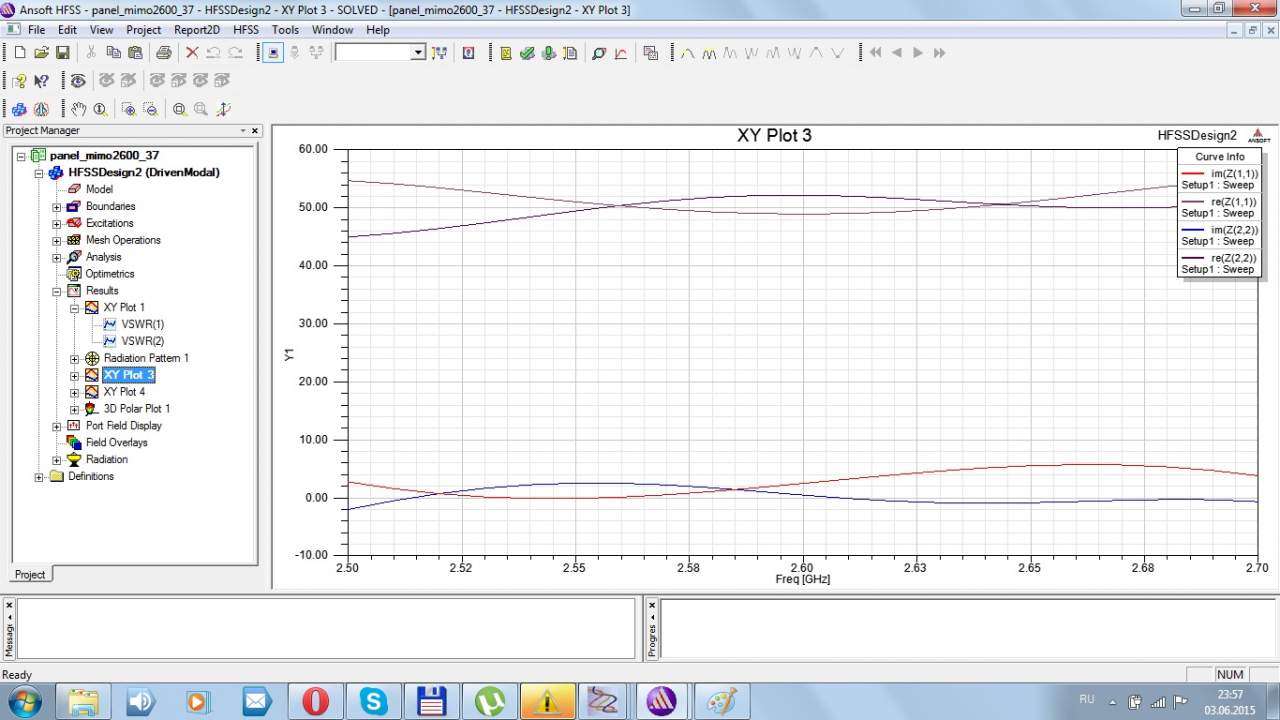Click the Print icon in toolbar
The image size is (1280, 720).
(163, 53)
